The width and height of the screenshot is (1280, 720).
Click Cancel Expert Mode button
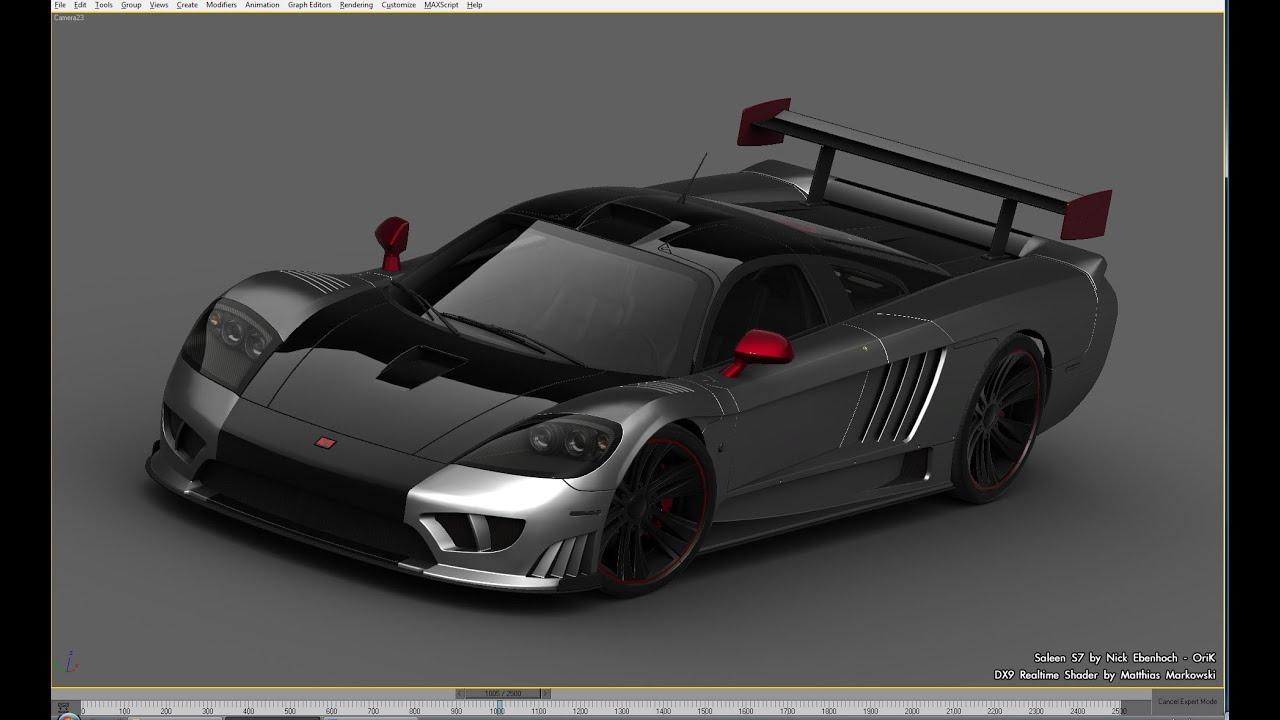(x=1187, y=701)
